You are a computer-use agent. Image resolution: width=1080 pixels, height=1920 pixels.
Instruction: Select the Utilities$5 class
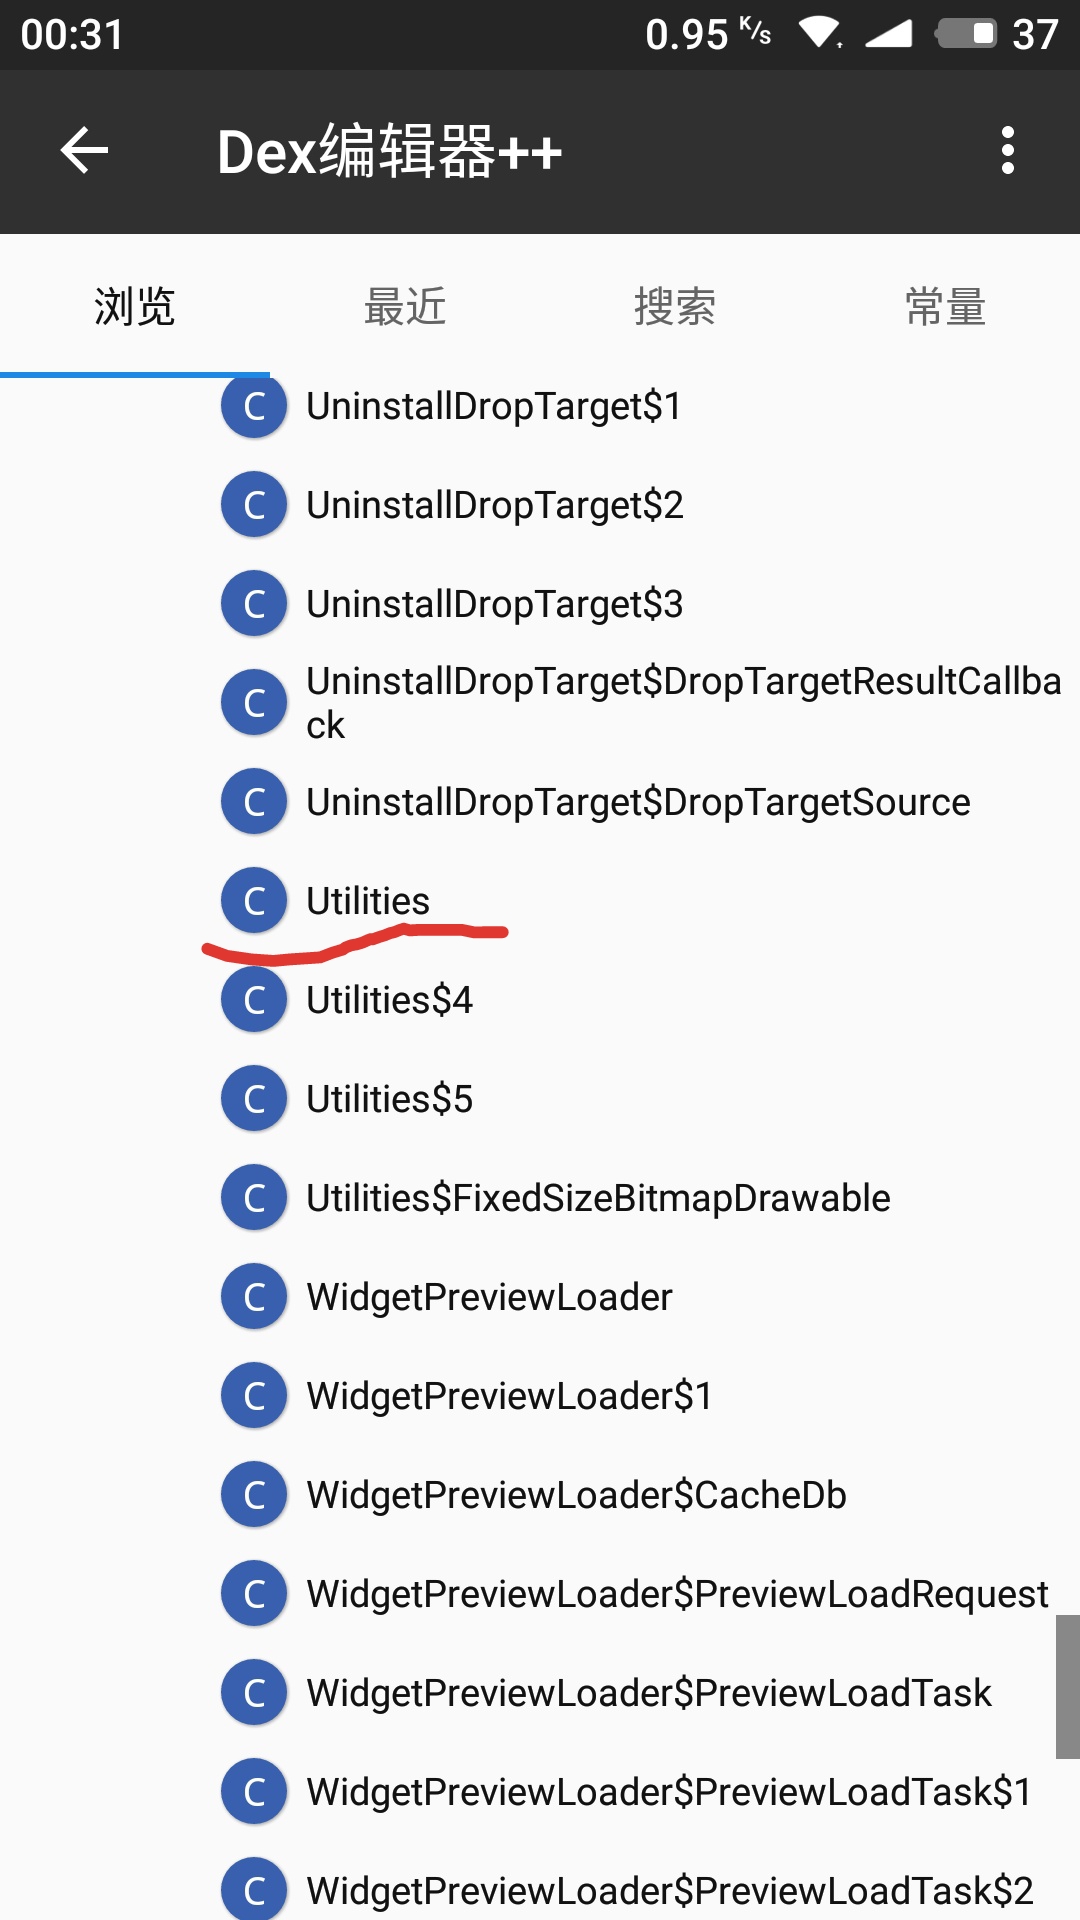(x=389, y=1099)
